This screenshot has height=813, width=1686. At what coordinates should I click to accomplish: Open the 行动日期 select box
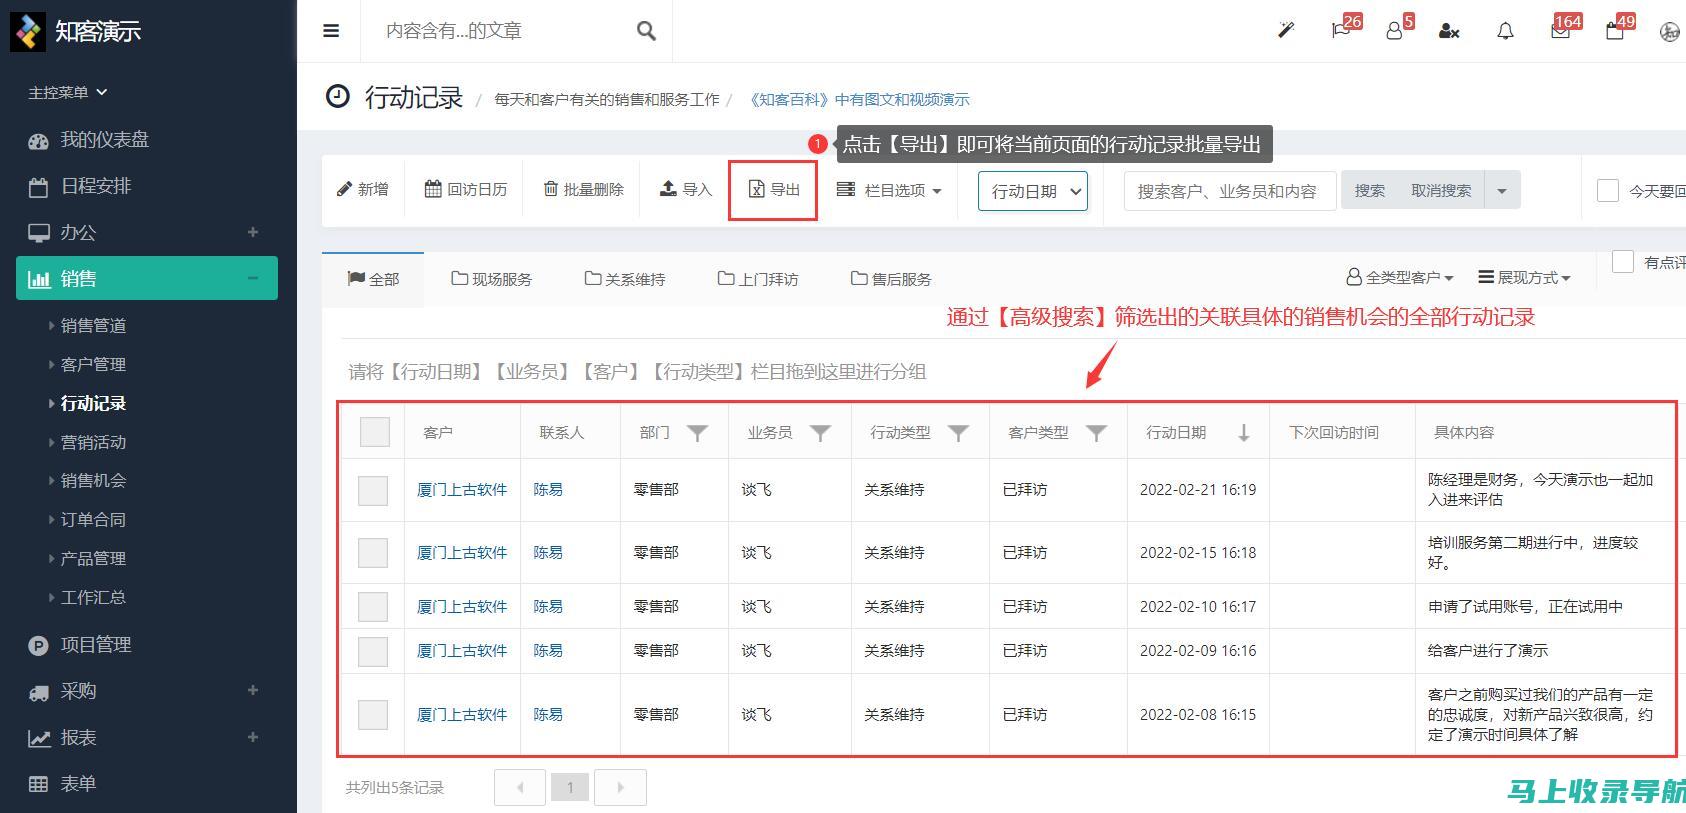(1032, 191)
